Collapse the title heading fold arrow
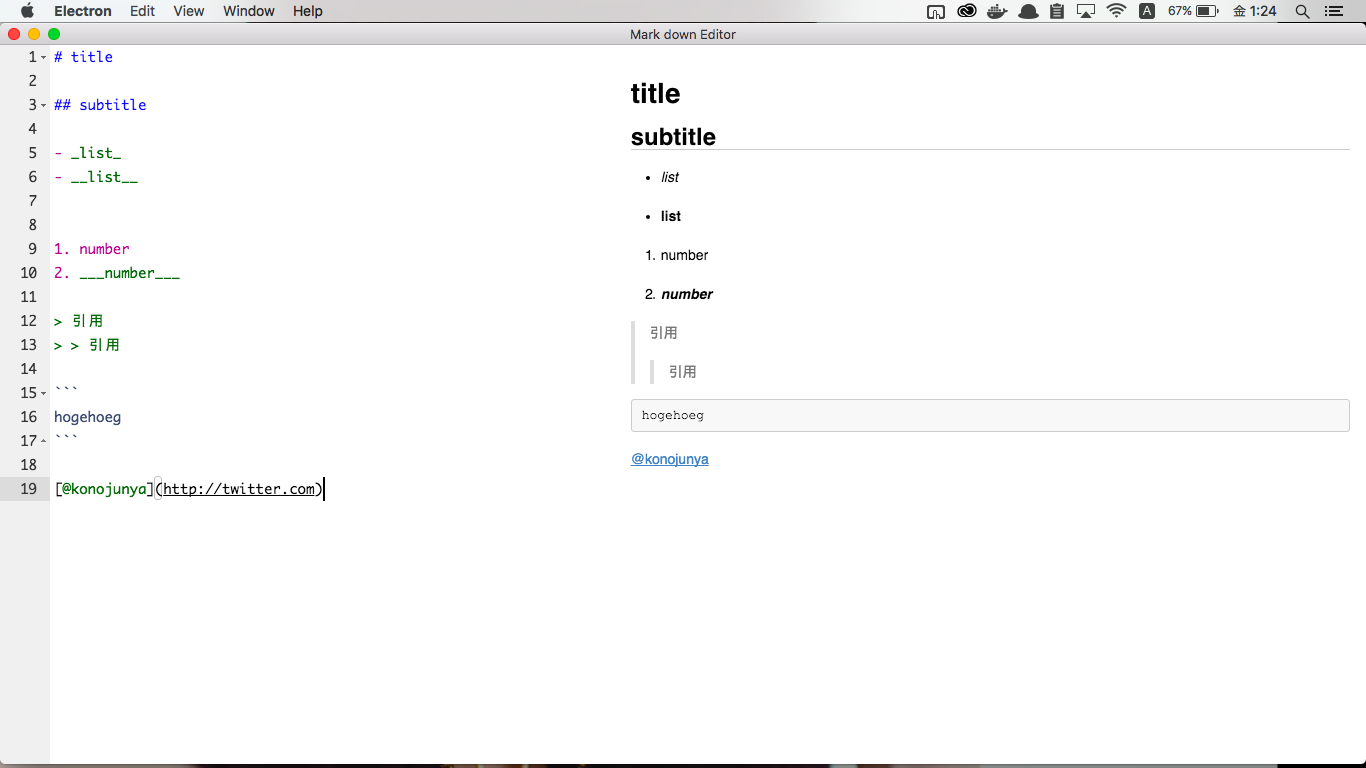 43,57
